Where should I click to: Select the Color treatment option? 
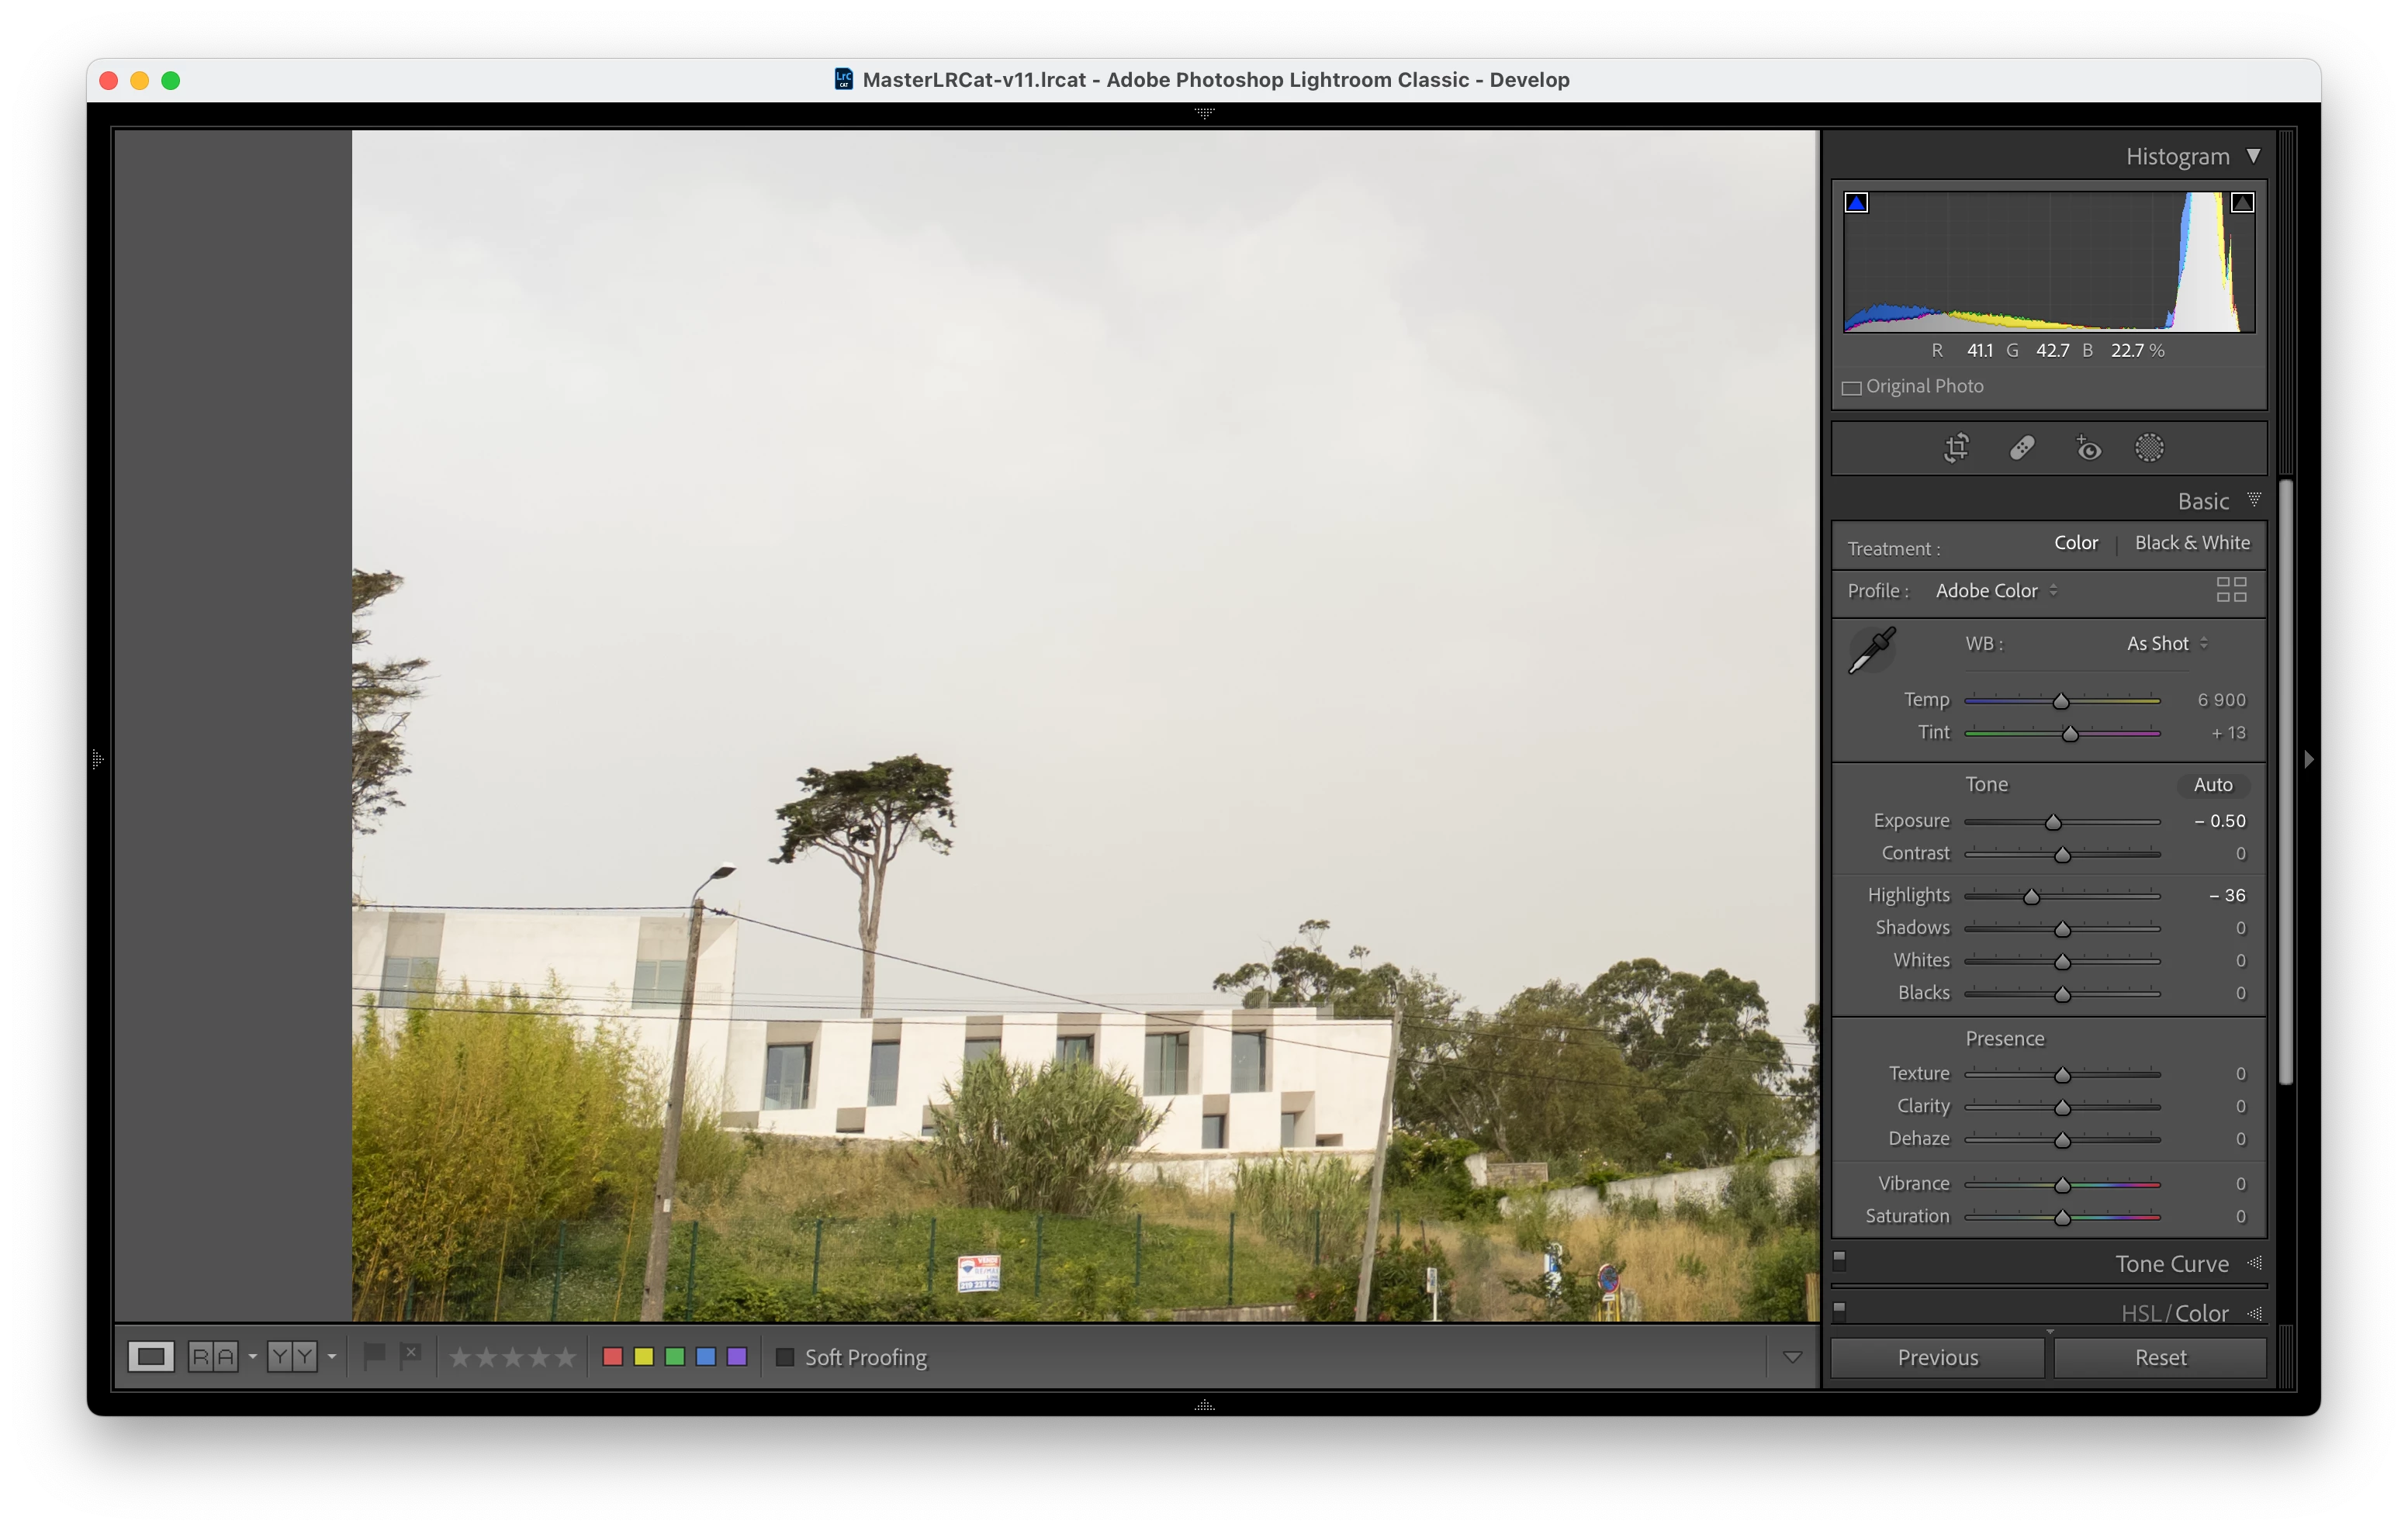[2075, 543]
